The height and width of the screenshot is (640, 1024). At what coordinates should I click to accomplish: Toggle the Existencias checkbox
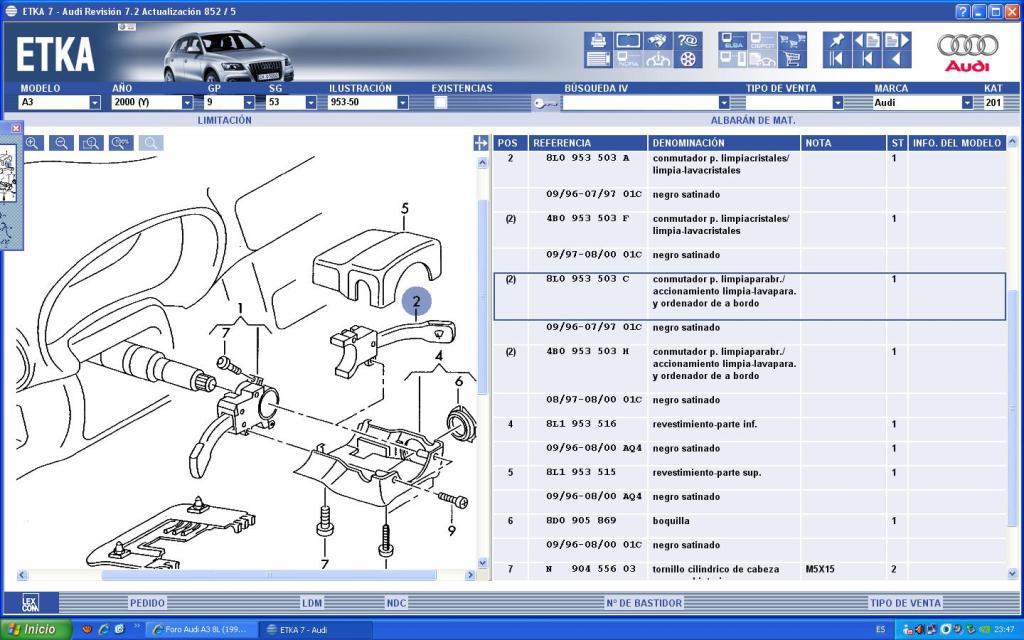pyautogui.click(x=441, y=102)
